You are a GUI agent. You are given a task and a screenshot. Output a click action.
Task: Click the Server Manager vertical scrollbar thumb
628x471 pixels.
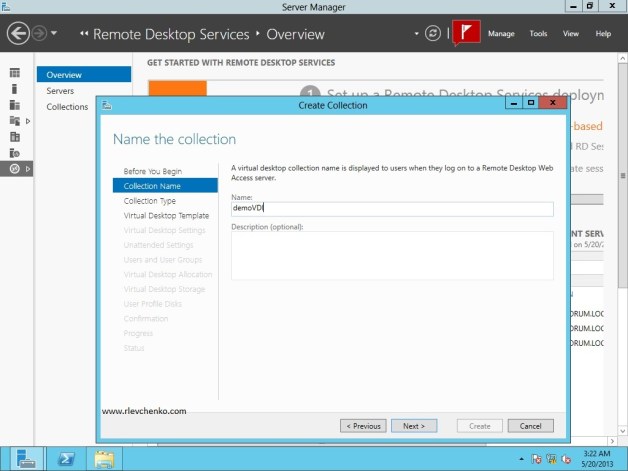[x=623, y=175]
